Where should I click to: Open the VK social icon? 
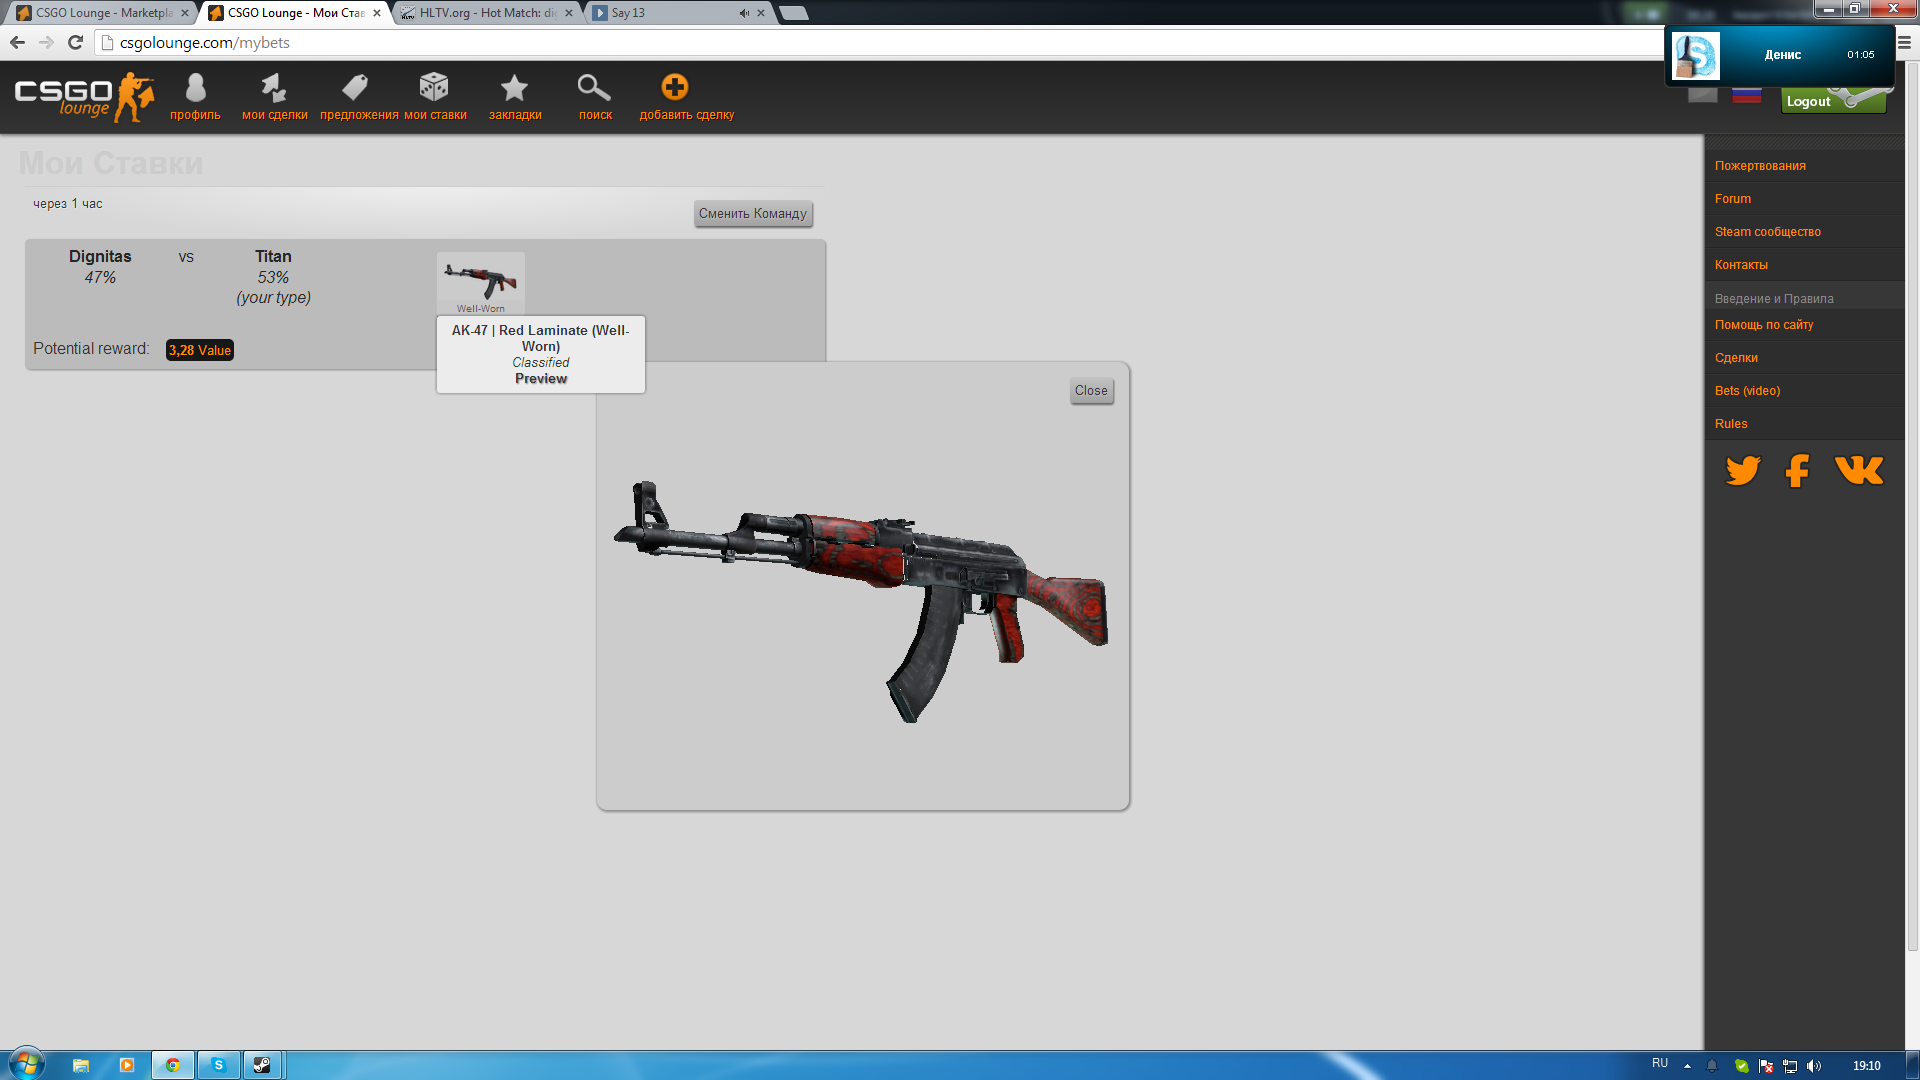[x=1859, y=470]
